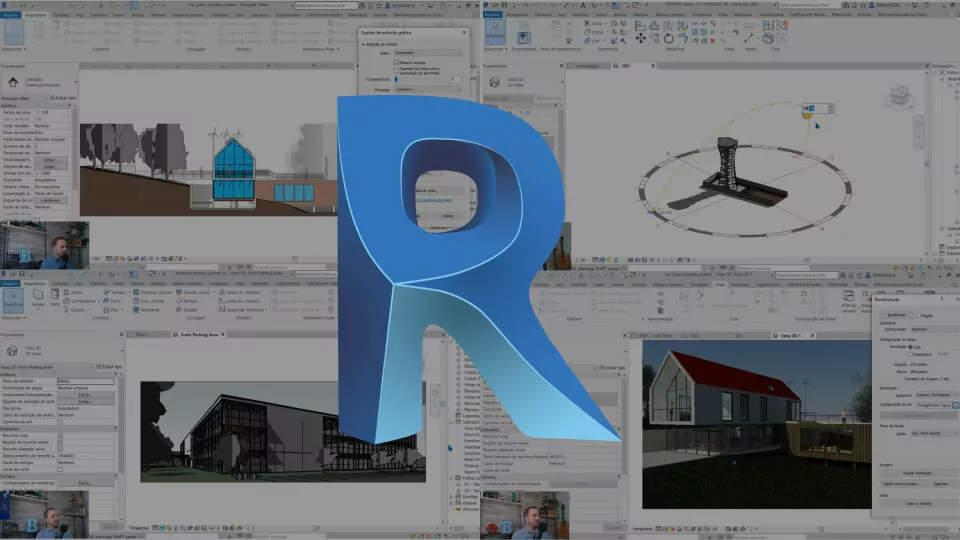Click the ViewCube in the sun-path view
This screenshot has height=540, width=960.
[x=899, y=96]
